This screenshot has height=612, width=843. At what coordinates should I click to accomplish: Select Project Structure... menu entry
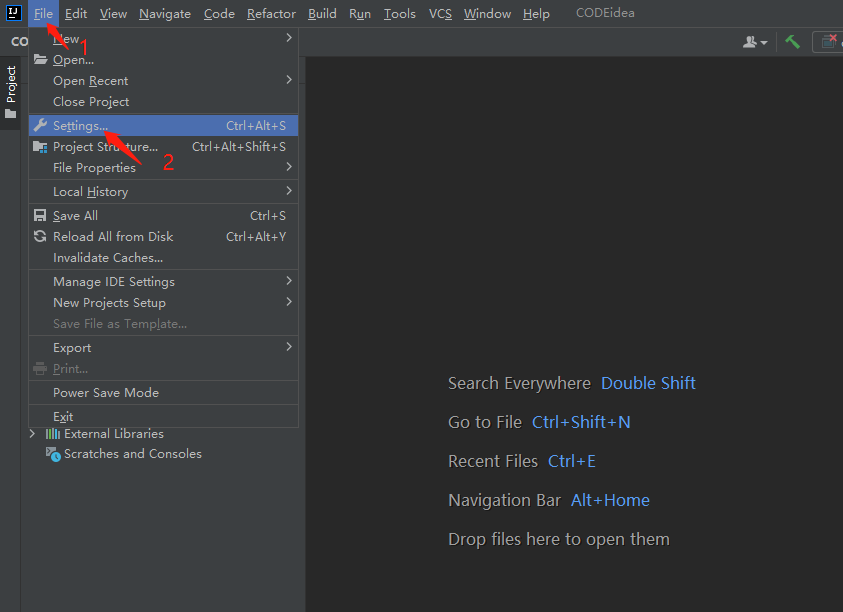coord(163,146)
